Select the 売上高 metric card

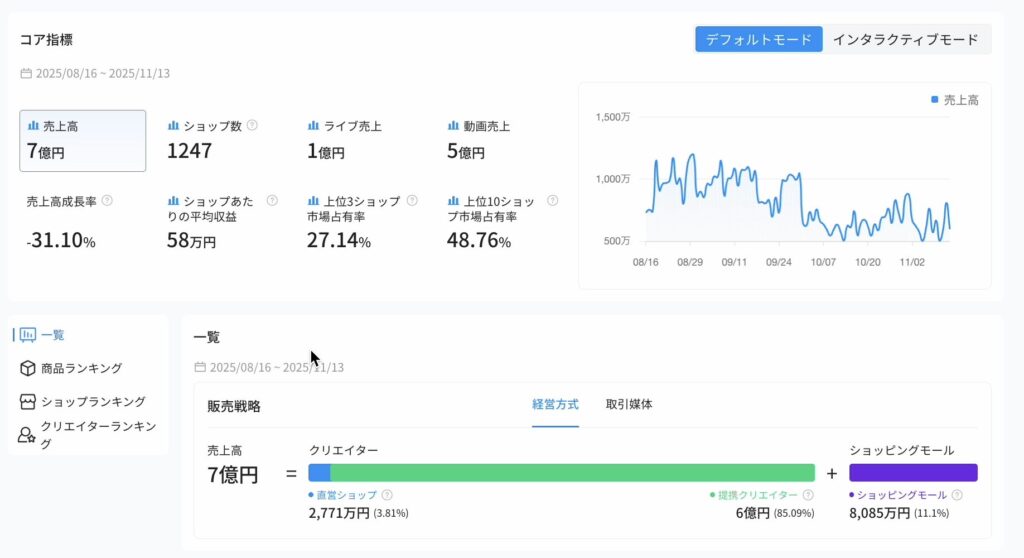82,141
